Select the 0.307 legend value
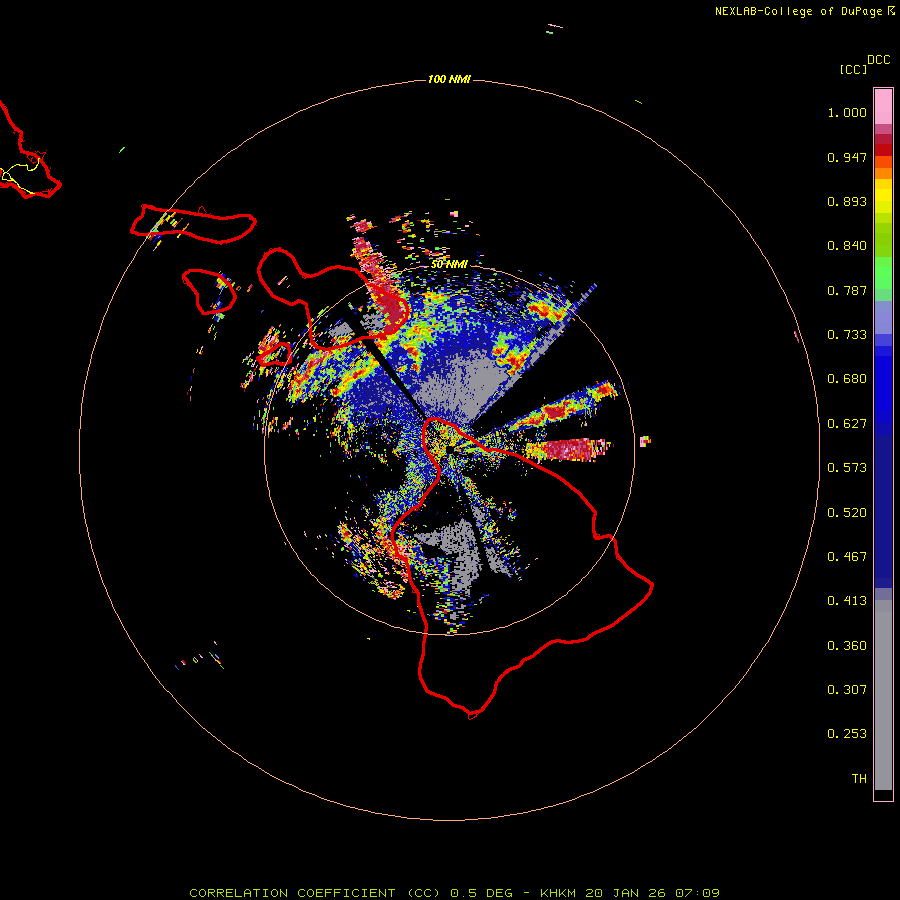This screenshot has width=900, height=900. coord(847,690)
